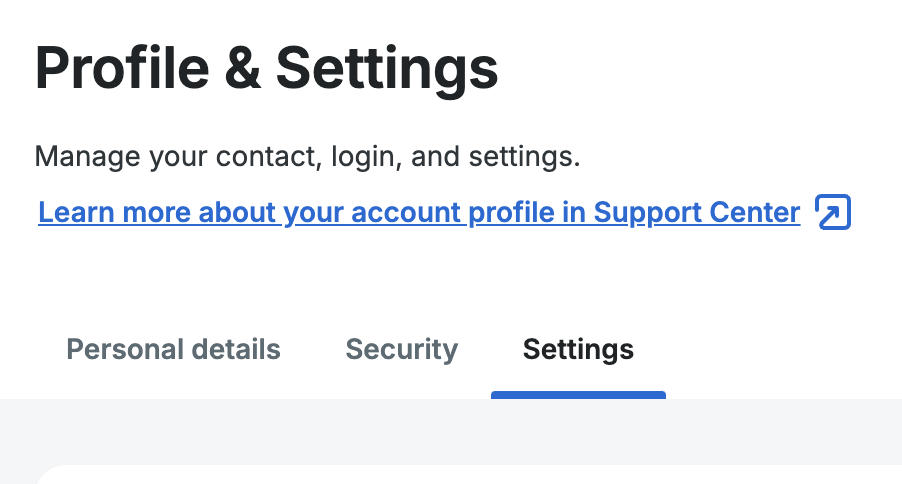902x484 pixels.
Task: Click the external link arrow icon
Action: pos(833,213)
